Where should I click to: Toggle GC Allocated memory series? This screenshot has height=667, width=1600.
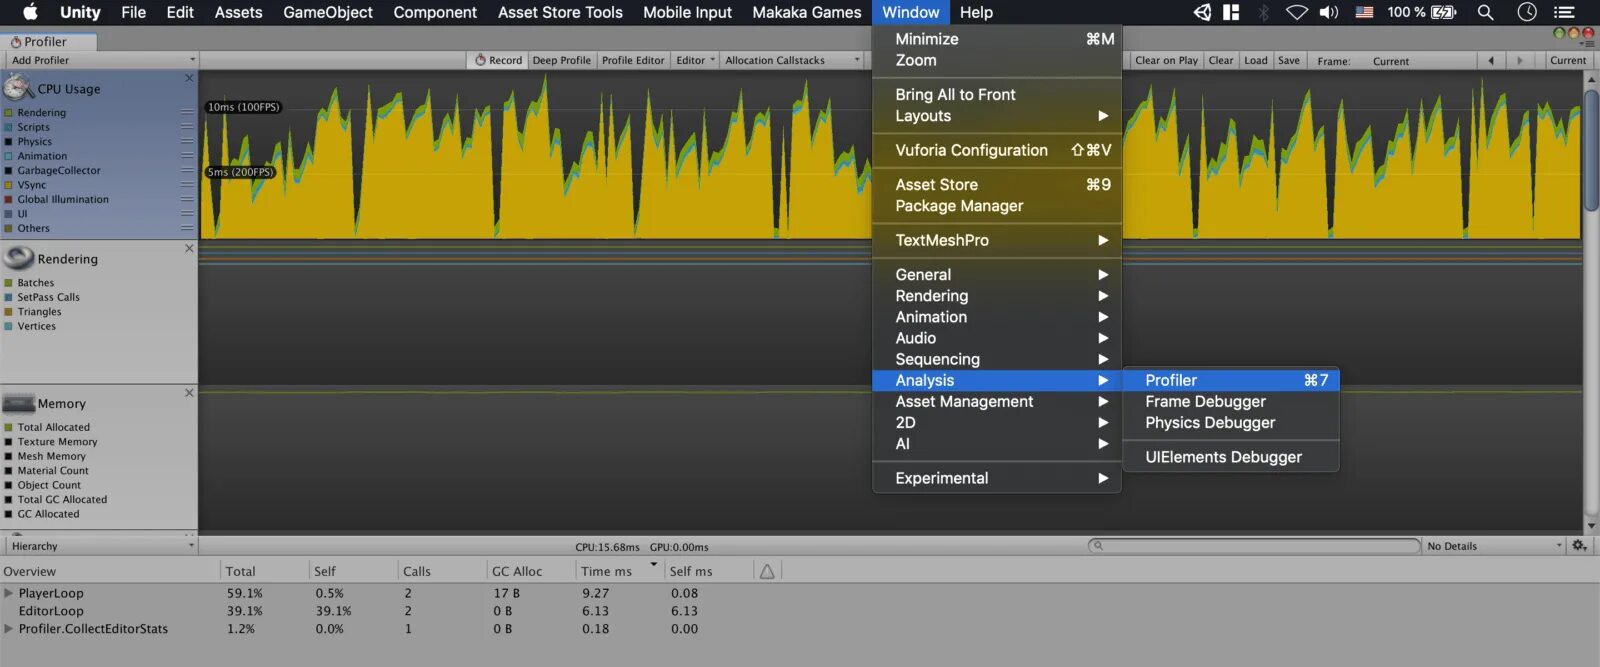point(8,514)
